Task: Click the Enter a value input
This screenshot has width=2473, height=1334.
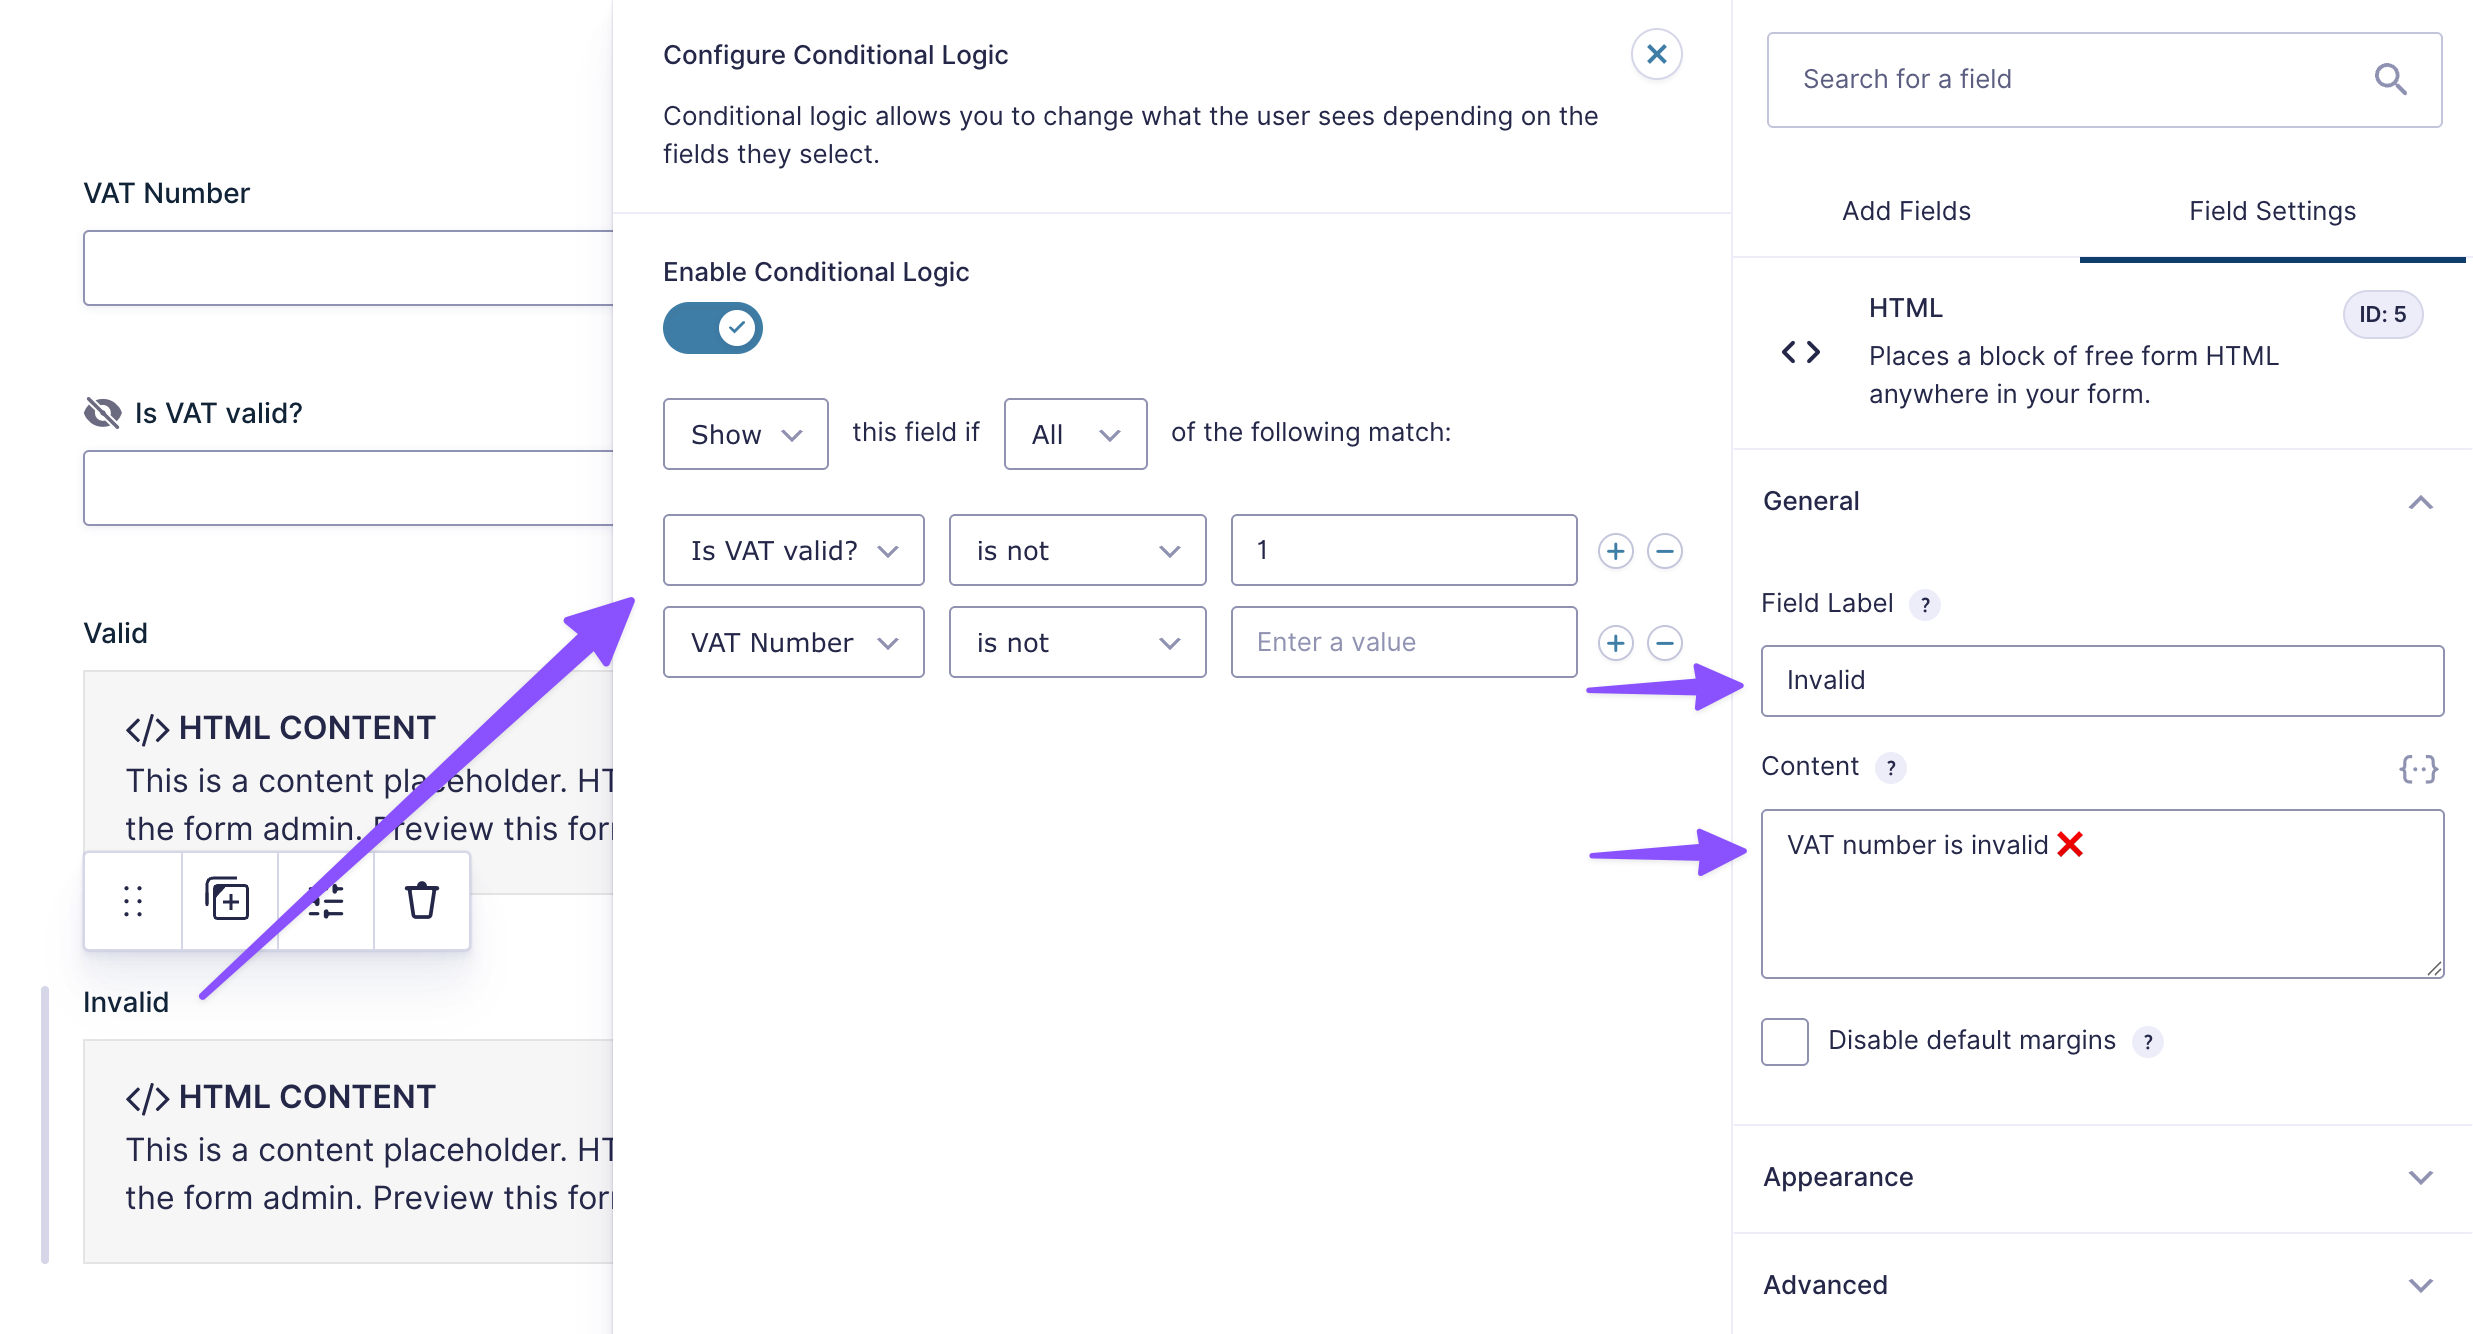Action: pyautogui.click(x=1403, y=643)
